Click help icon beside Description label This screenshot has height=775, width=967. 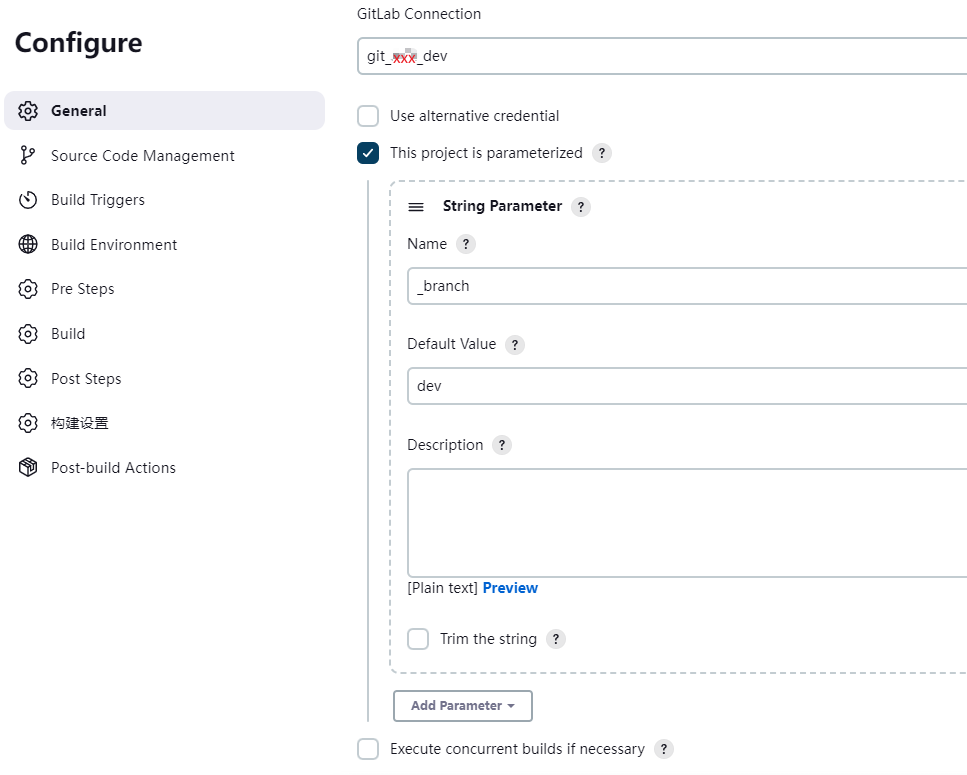coord(501,445)
